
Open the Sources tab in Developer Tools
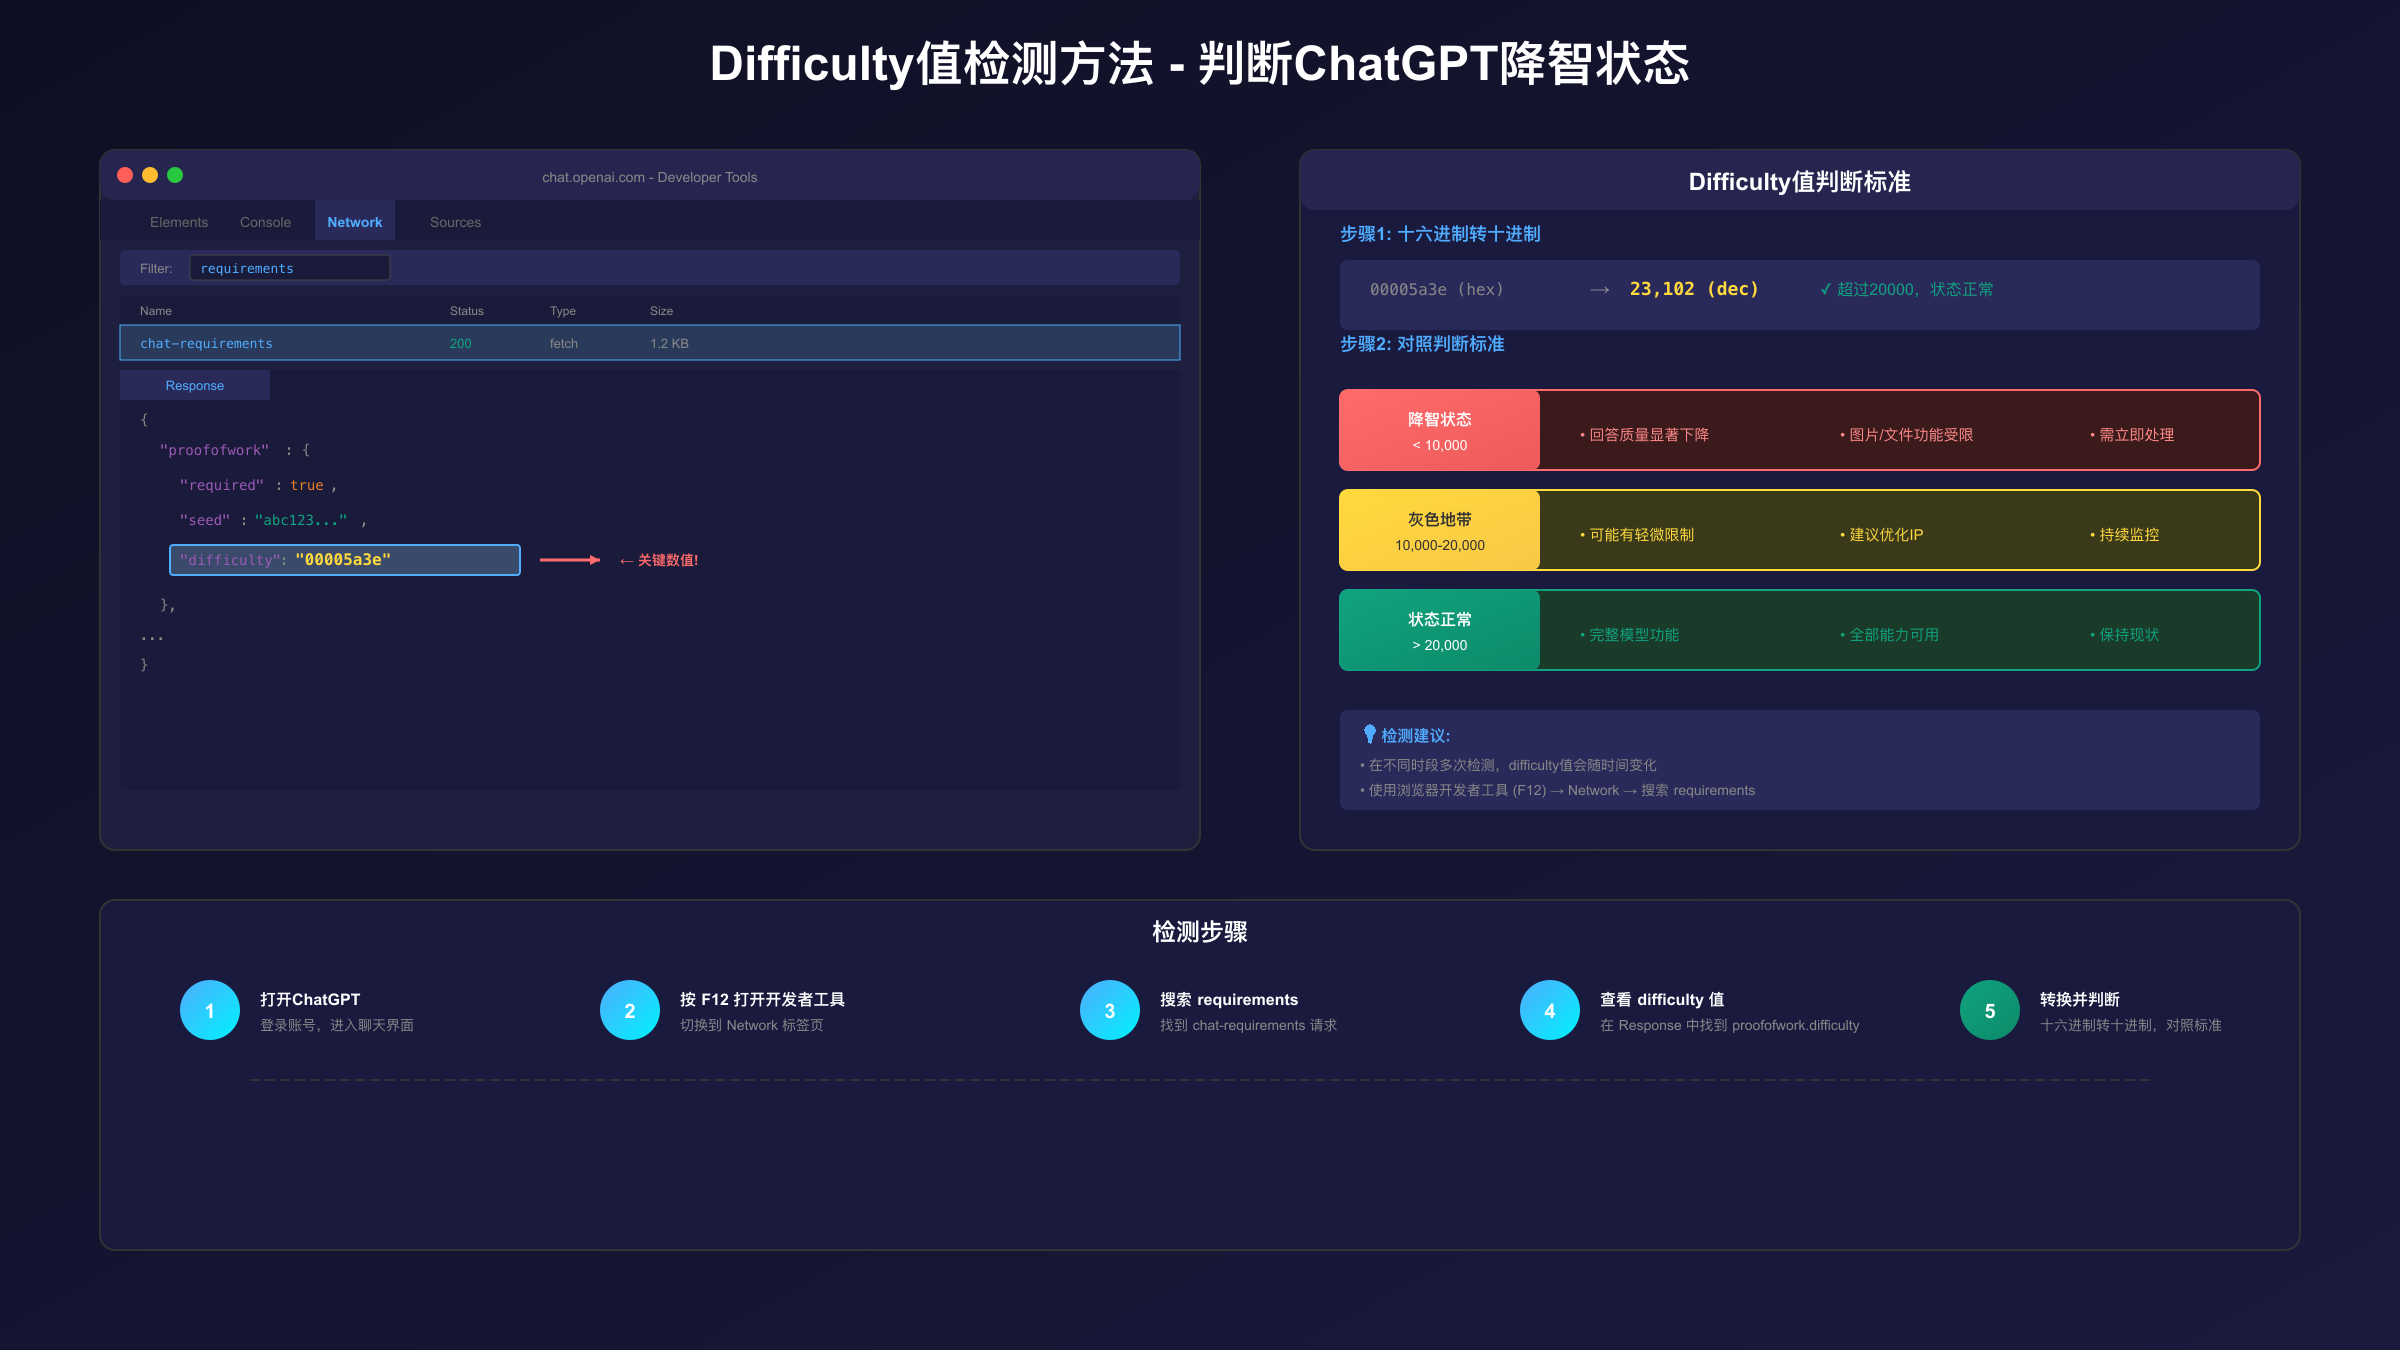(x=455, y=221)
